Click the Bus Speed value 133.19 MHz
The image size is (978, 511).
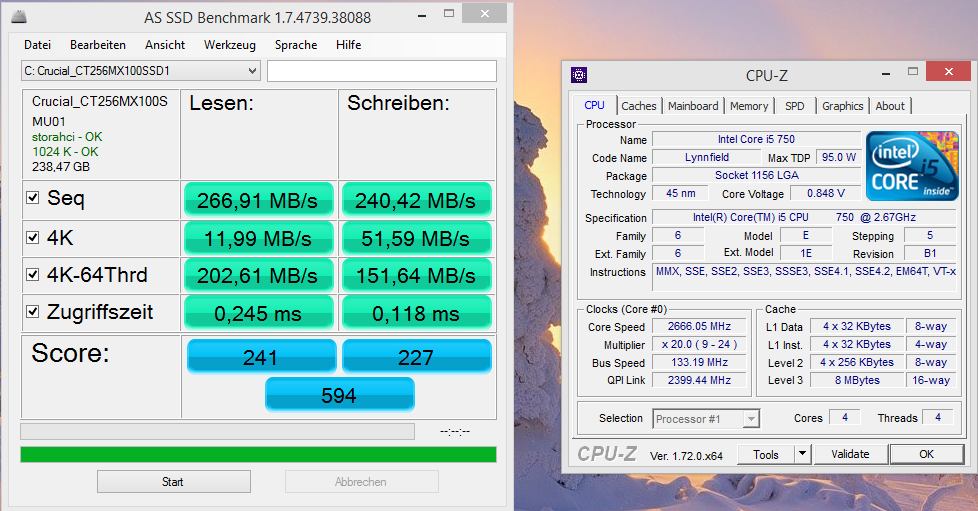(x=699, y=363)
